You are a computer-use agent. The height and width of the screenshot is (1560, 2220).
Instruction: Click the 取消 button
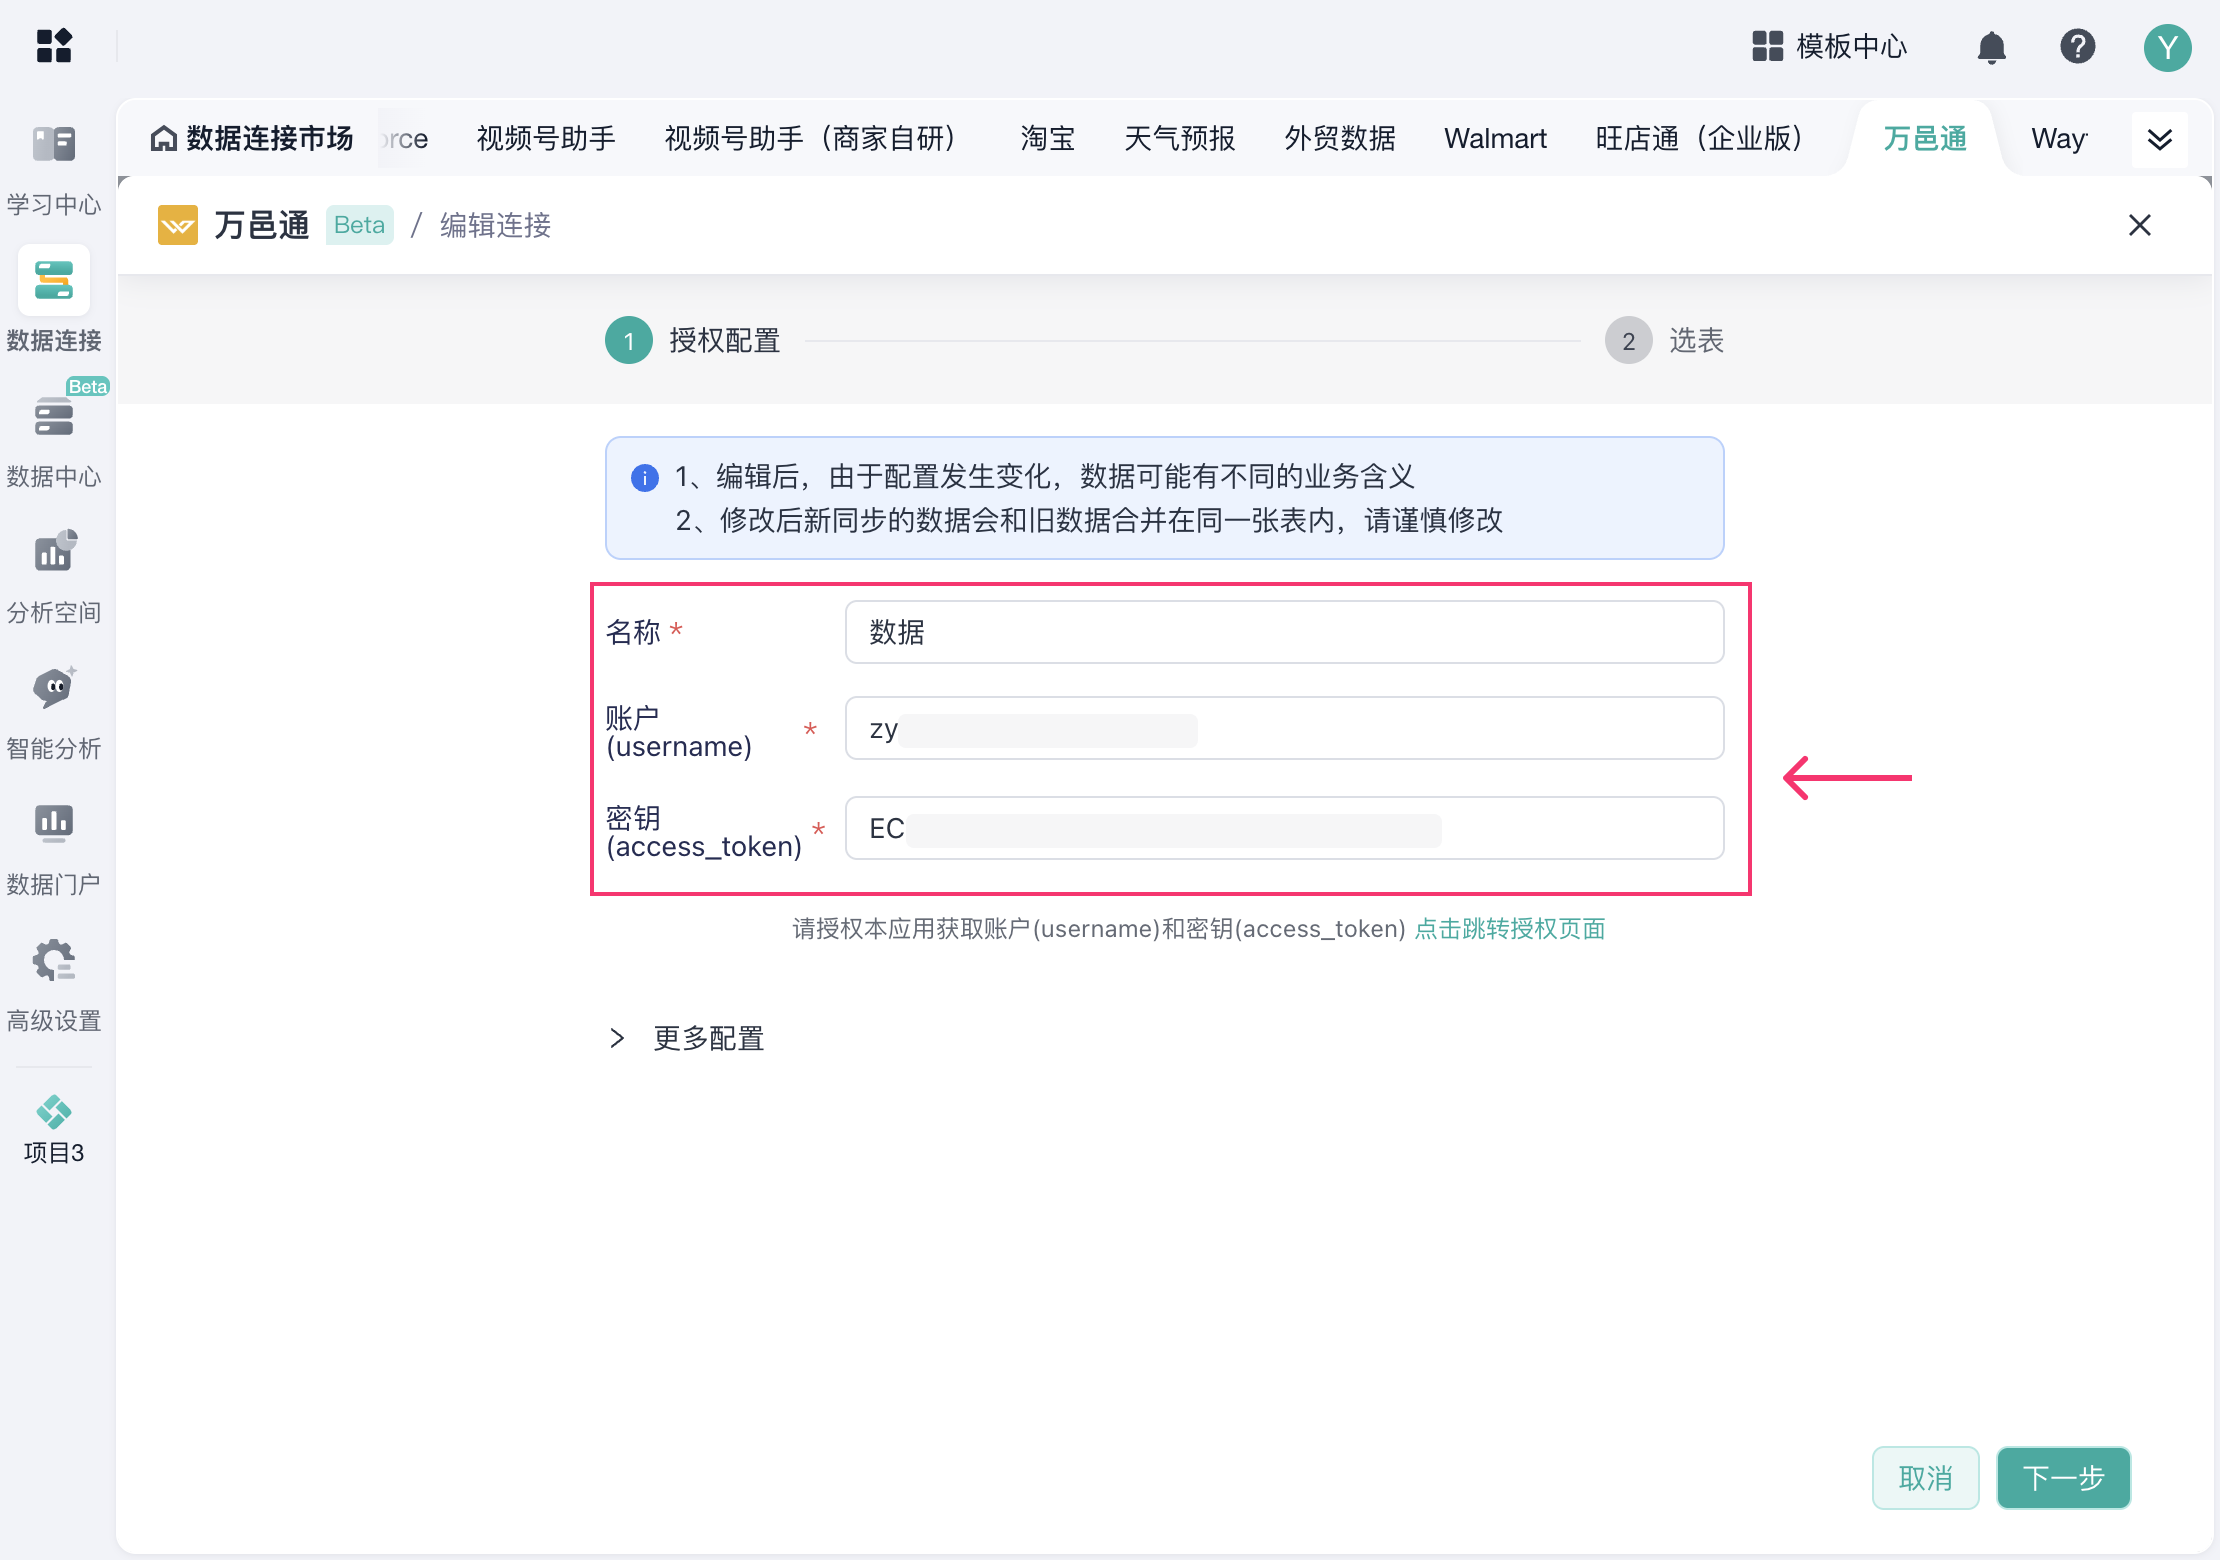[x=1925, y=1478]
